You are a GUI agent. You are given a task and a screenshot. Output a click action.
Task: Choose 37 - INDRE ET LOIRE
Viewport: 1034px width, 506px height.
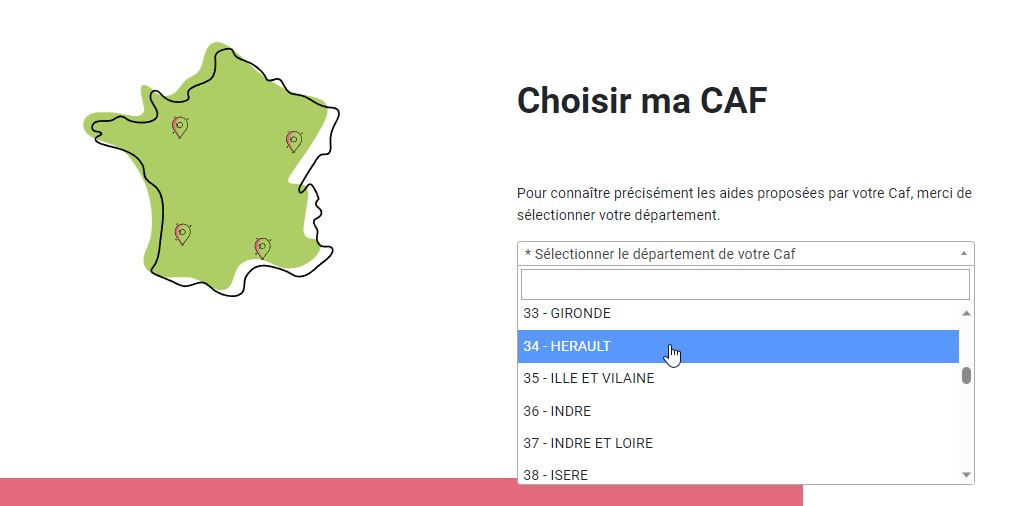pyautogui.click(x=738, y=443)
